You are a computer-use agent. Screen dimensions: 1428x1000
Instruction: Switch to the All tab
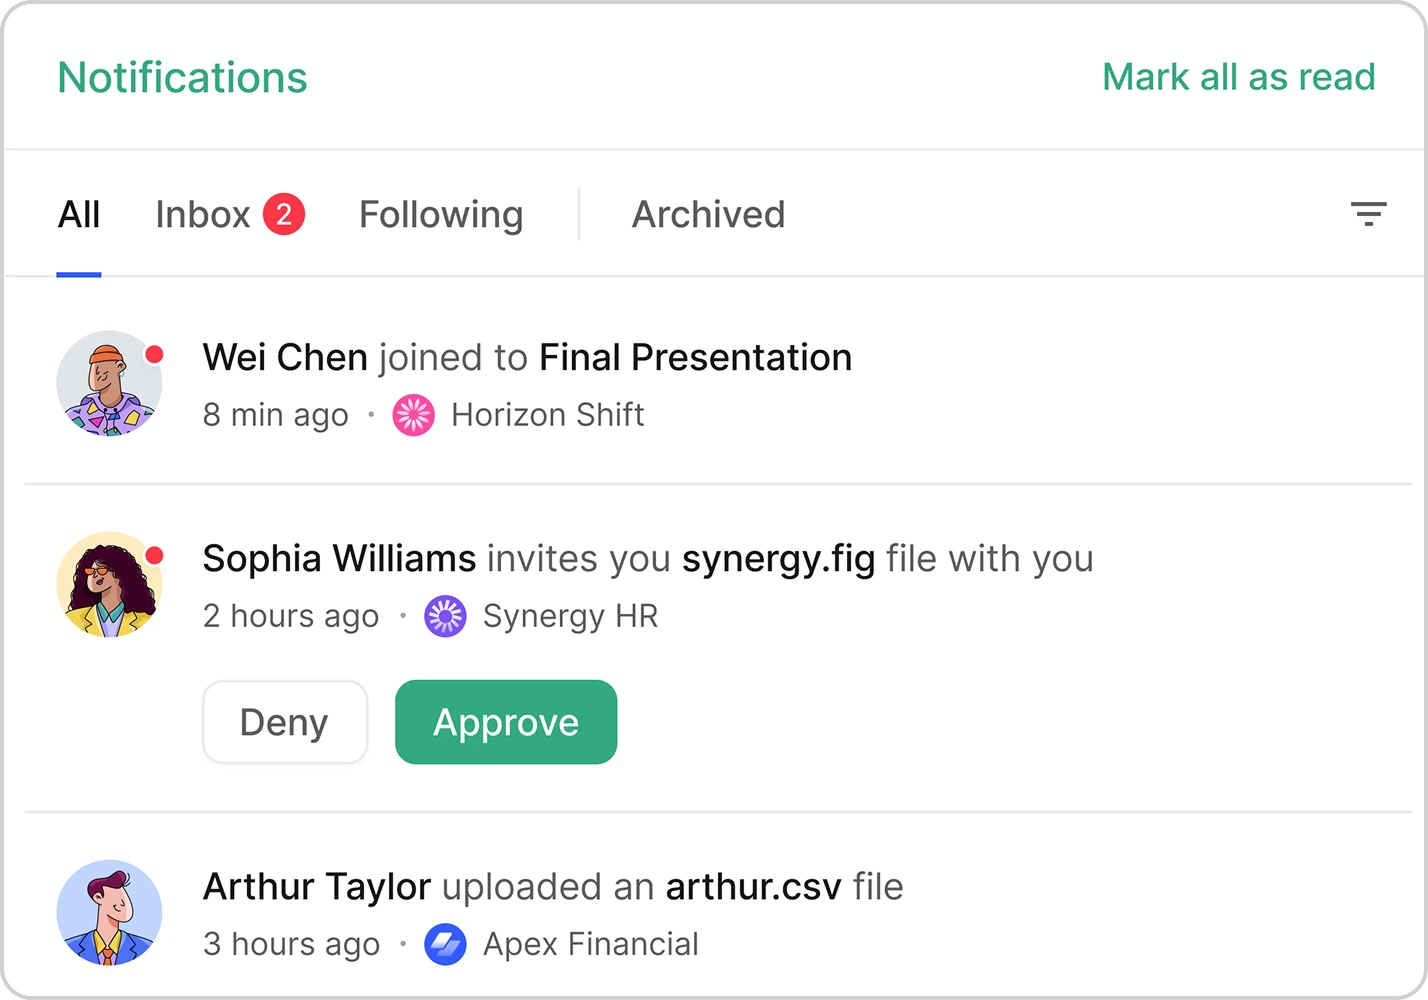pos(79,213)
